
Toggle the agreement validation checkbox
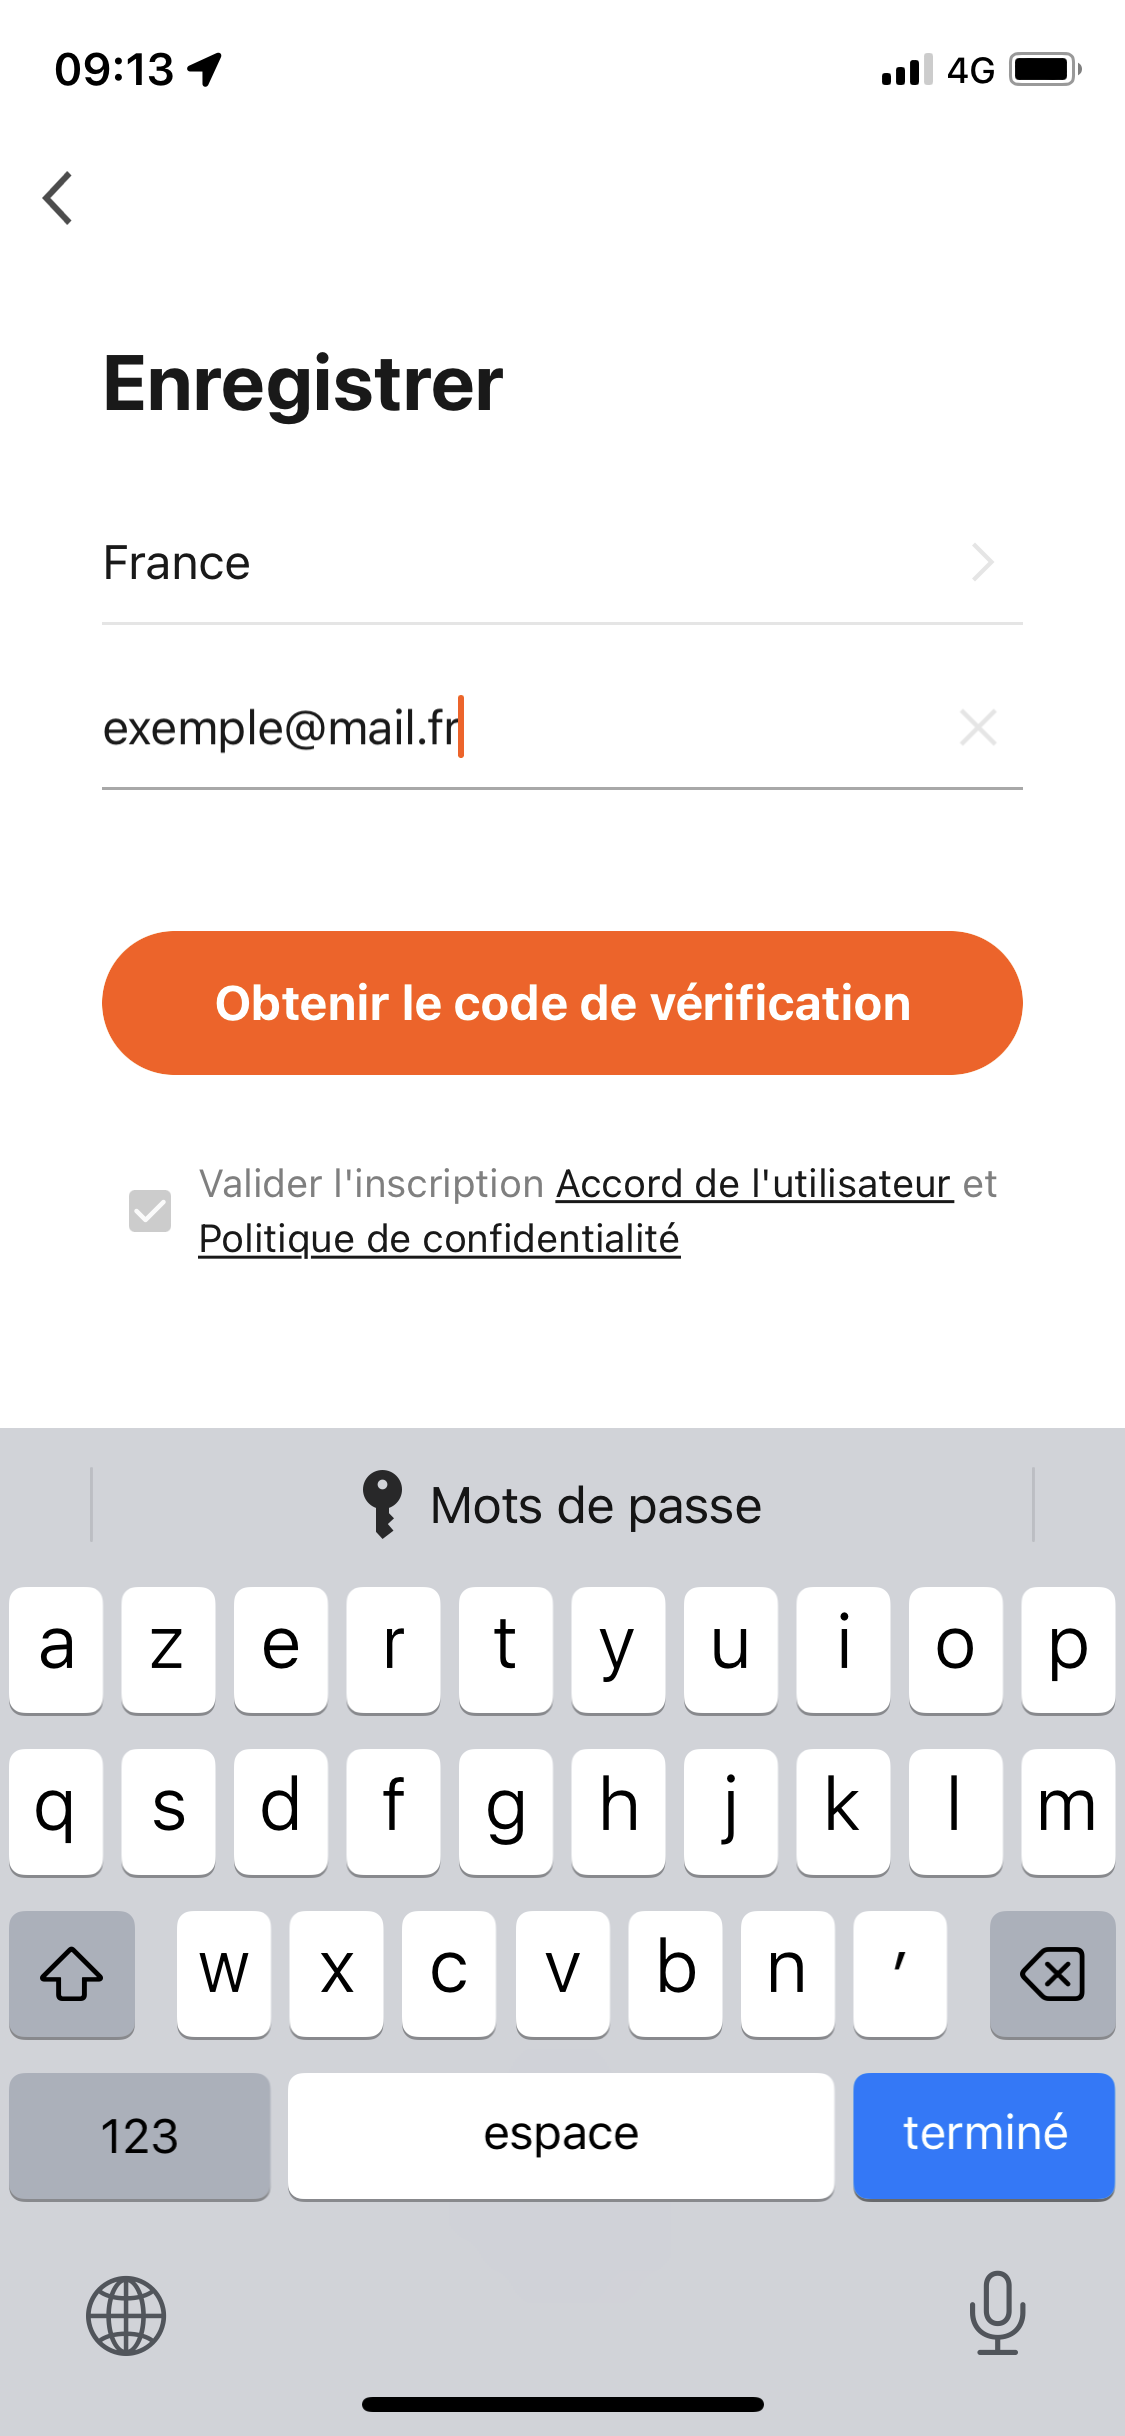(150, 1211)
